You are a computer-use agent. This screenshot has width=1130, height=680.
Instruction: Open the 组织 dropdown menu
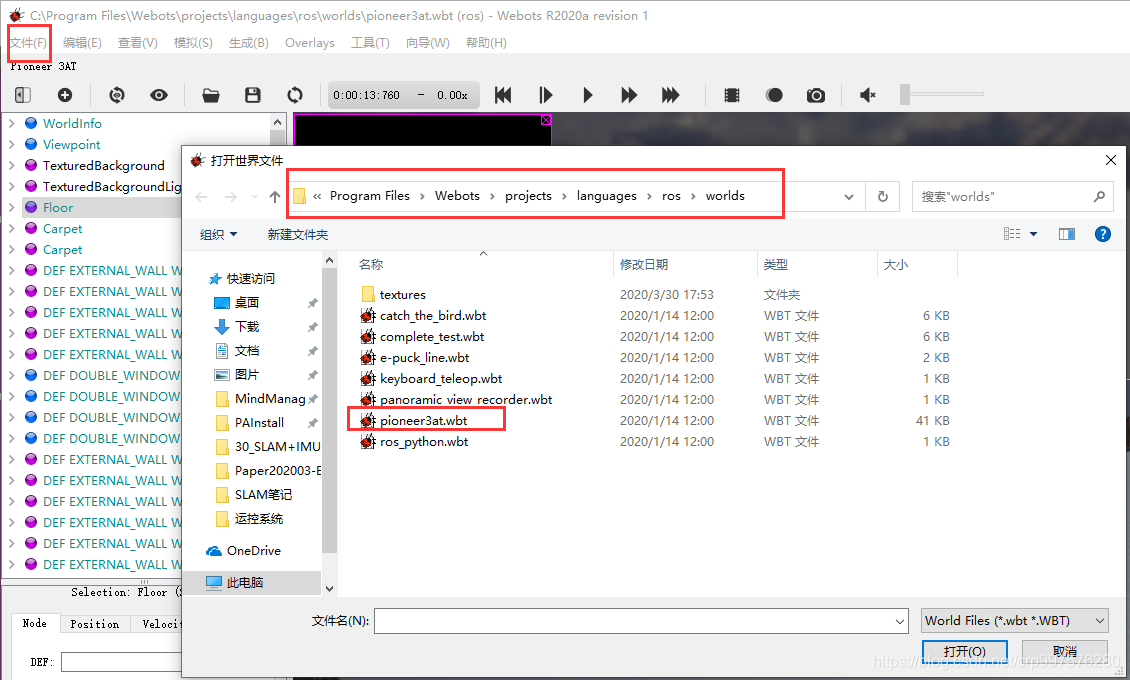coord(218,235)
